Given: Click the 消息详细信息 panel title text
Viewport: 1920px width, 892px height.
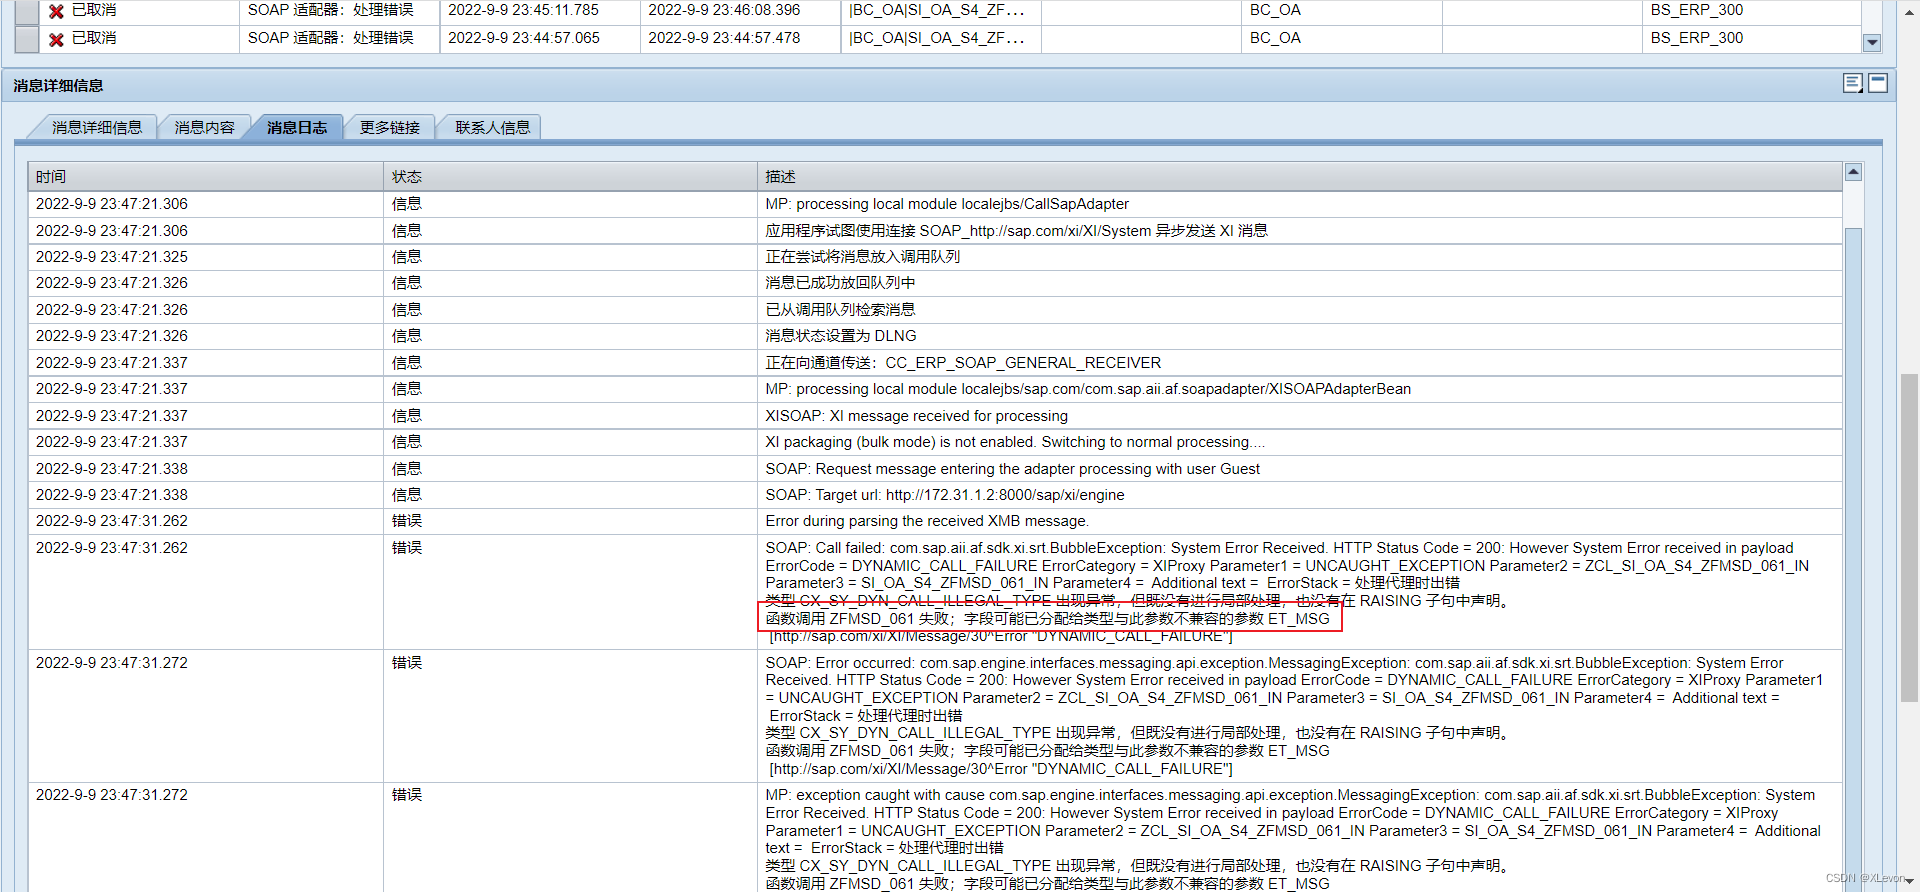Looking at the screenshot, I should point(58,86).
